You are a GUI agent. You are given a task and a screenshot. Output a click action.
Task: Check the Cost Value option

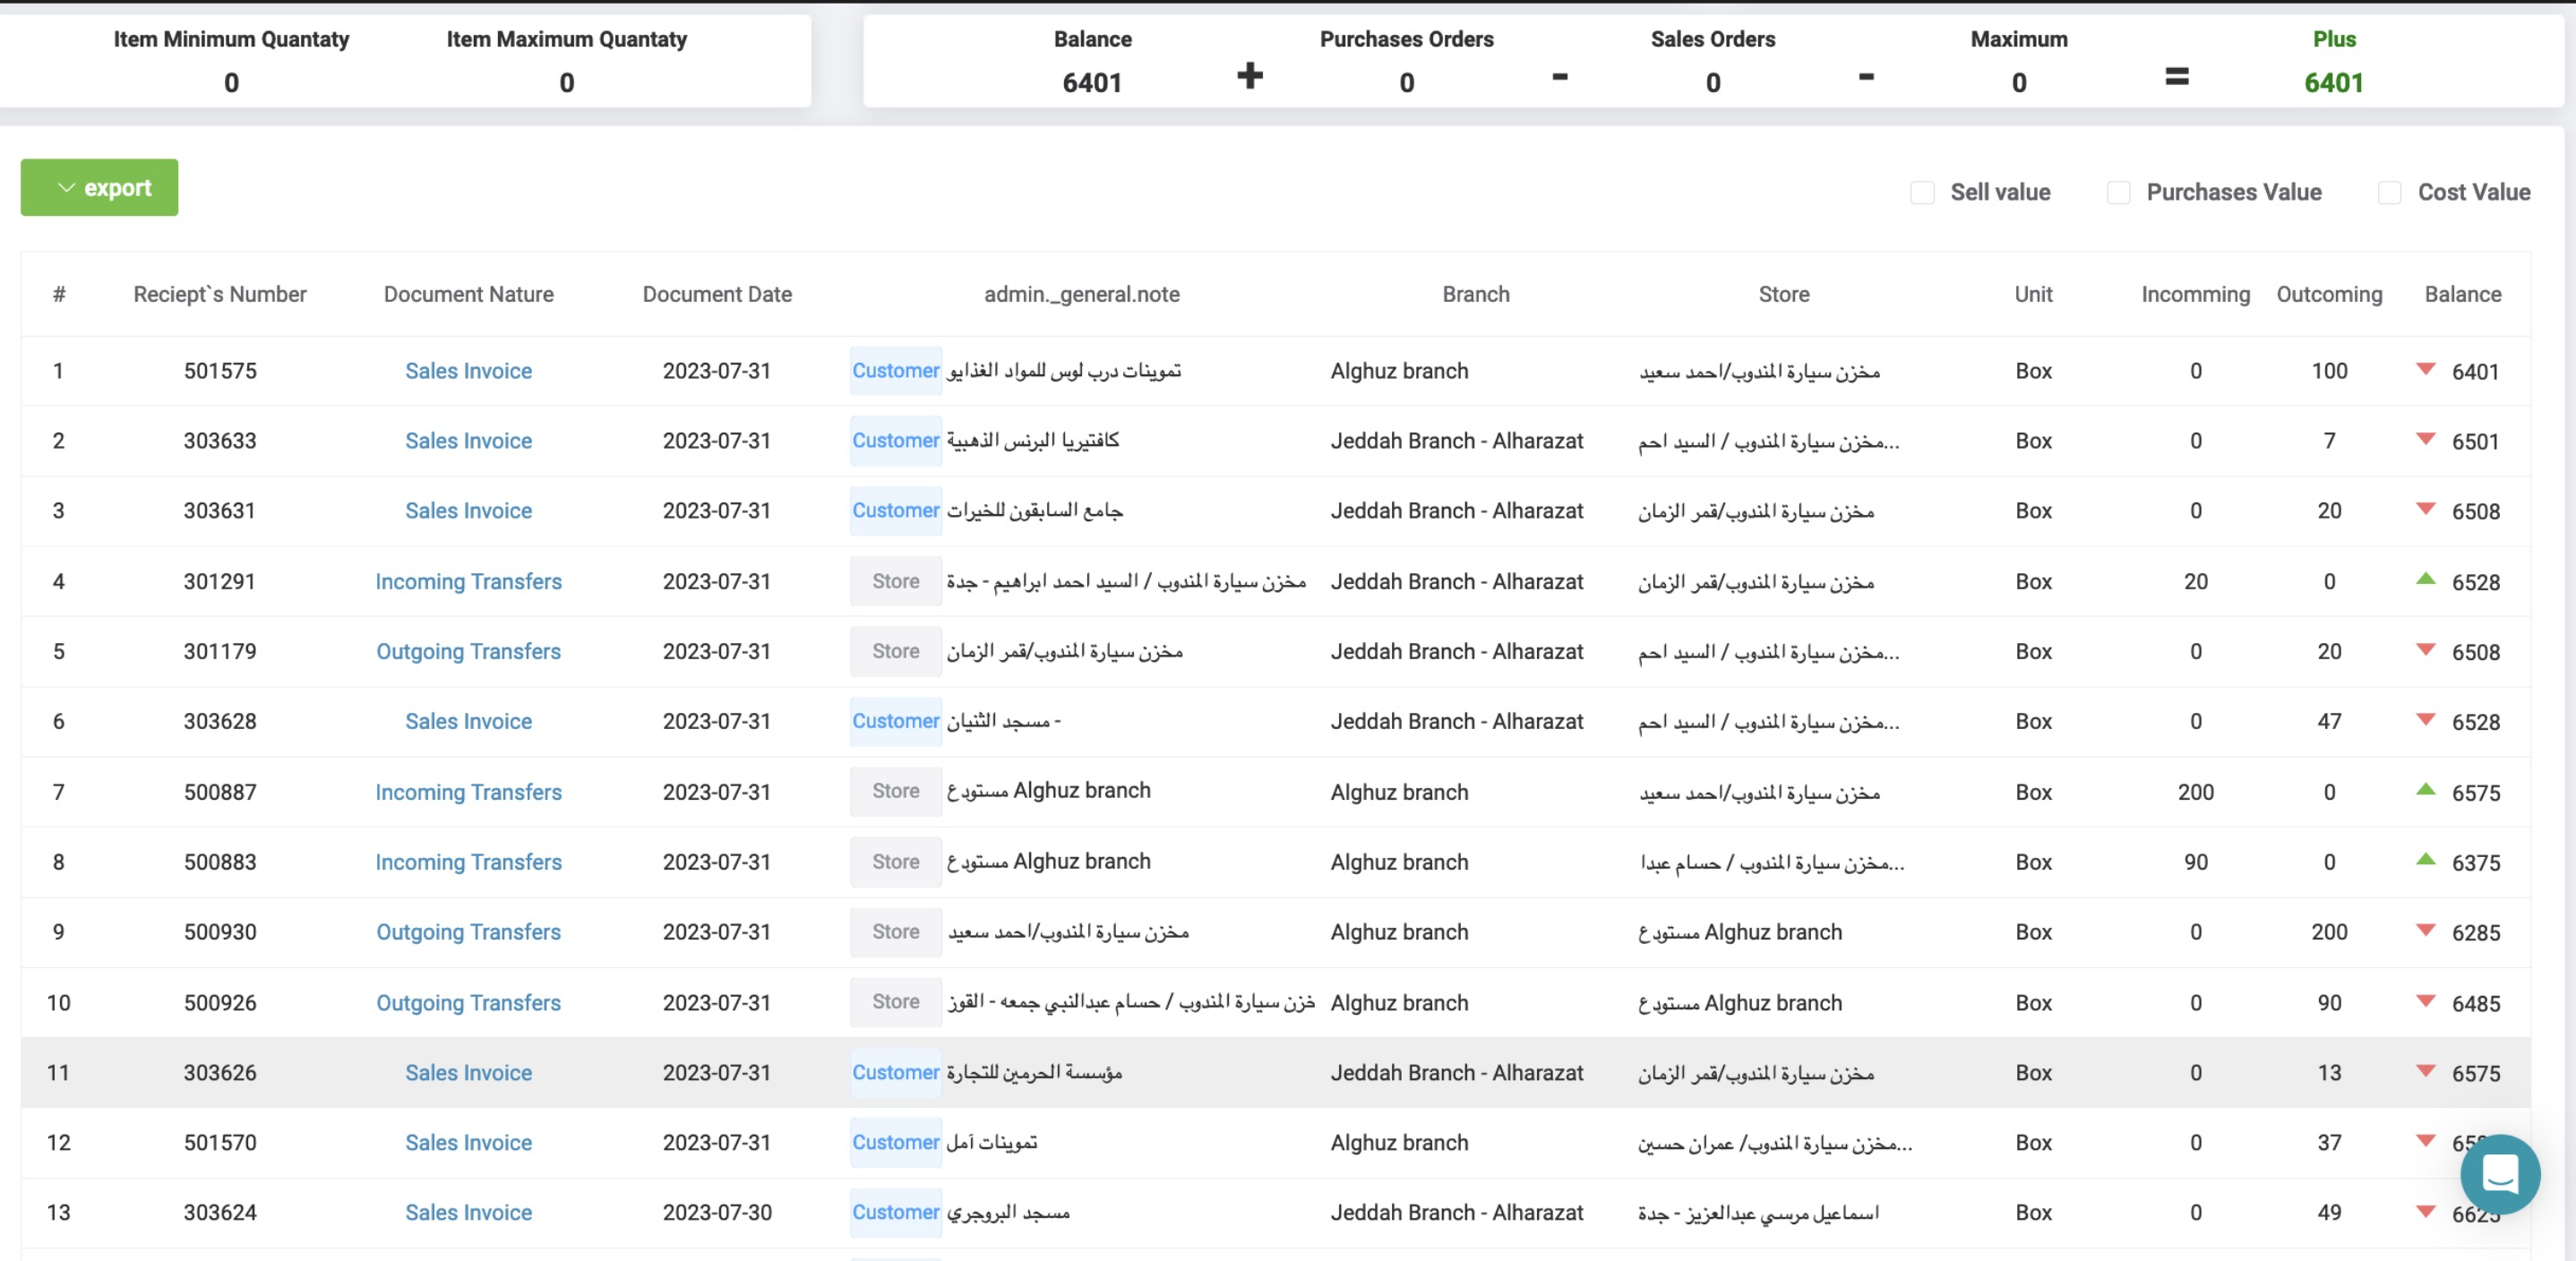[2389, 192]
